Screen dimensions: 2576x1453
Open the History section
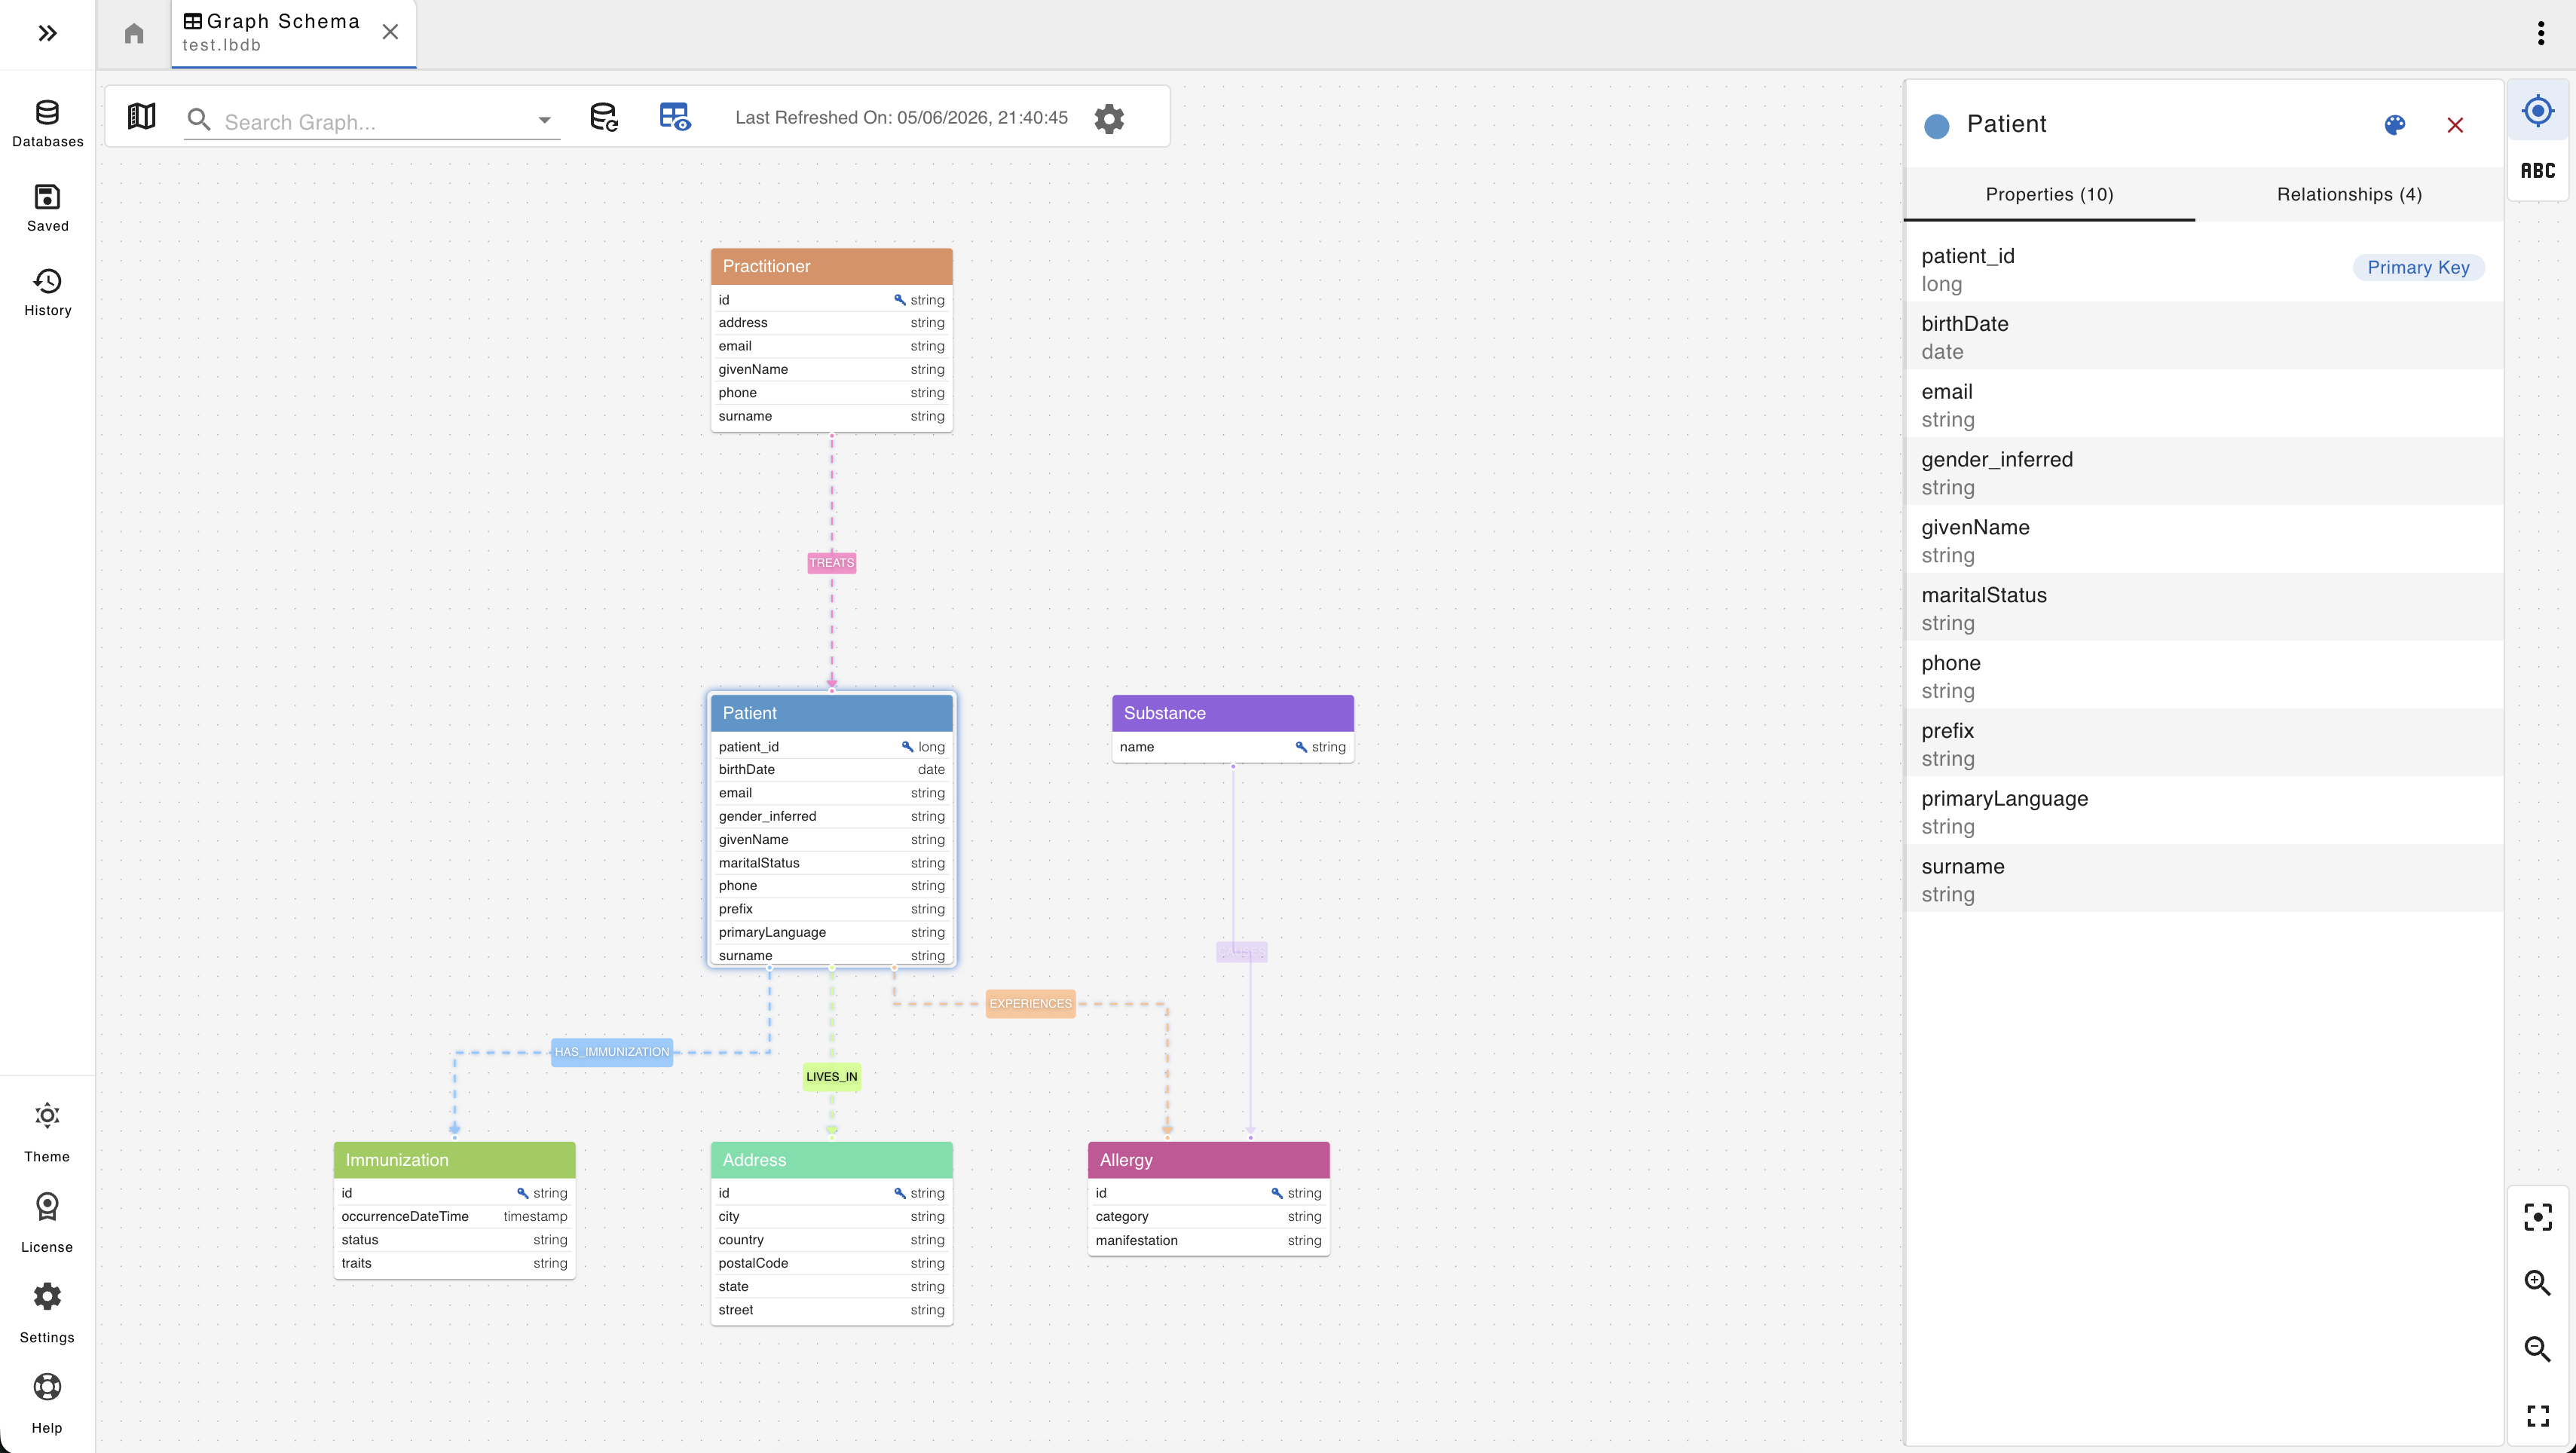(x=47, y=293)
